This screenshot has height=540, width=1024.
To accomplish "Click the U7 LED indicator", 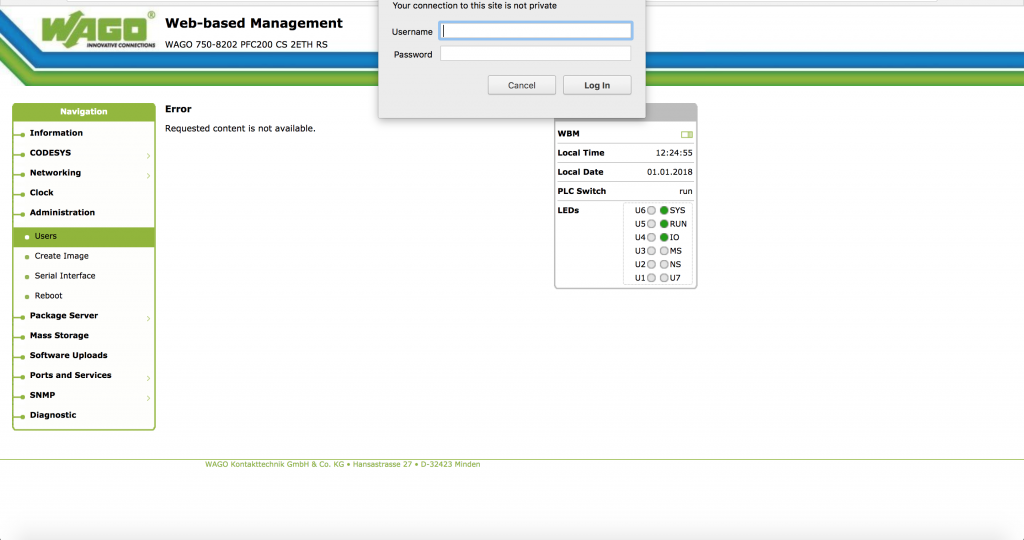I will click(x=663, y=278).
